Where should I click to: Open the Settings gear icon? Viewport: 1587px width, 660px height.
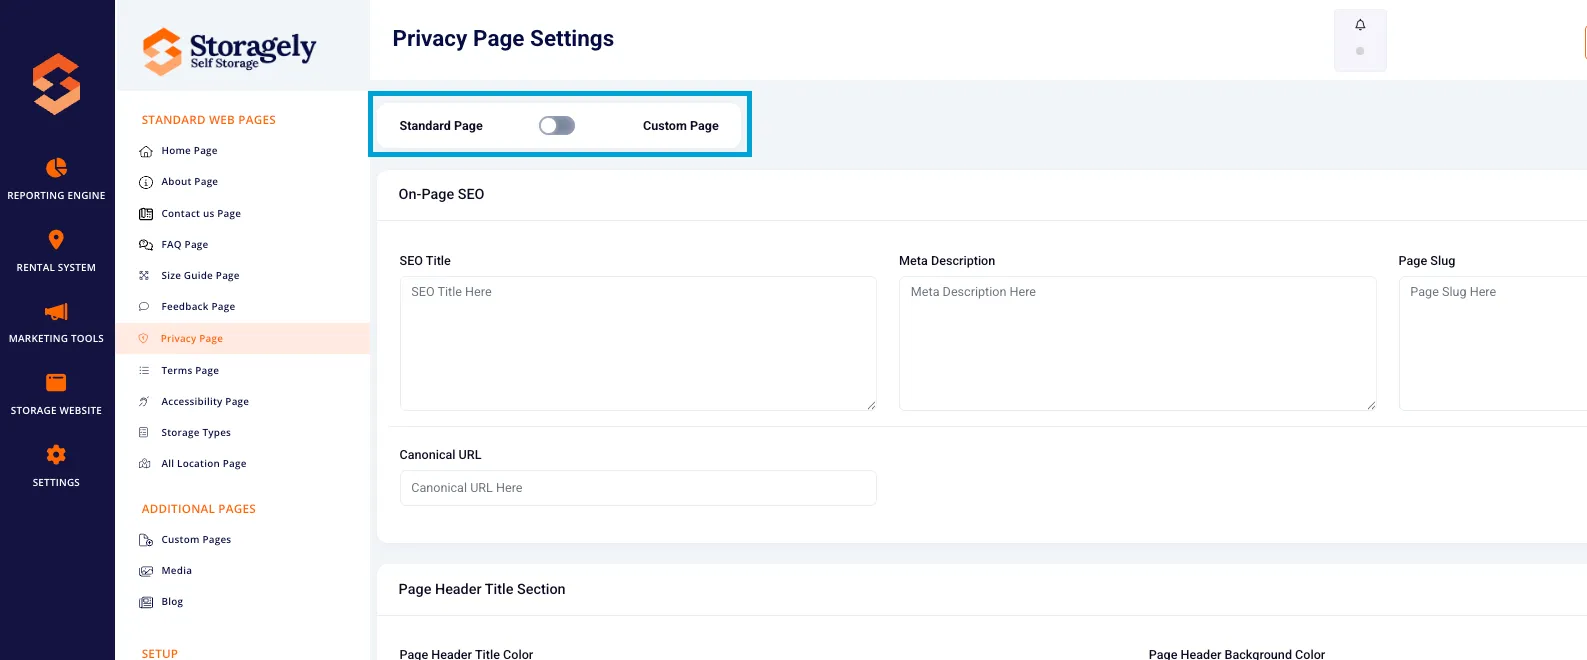[56, 454]
